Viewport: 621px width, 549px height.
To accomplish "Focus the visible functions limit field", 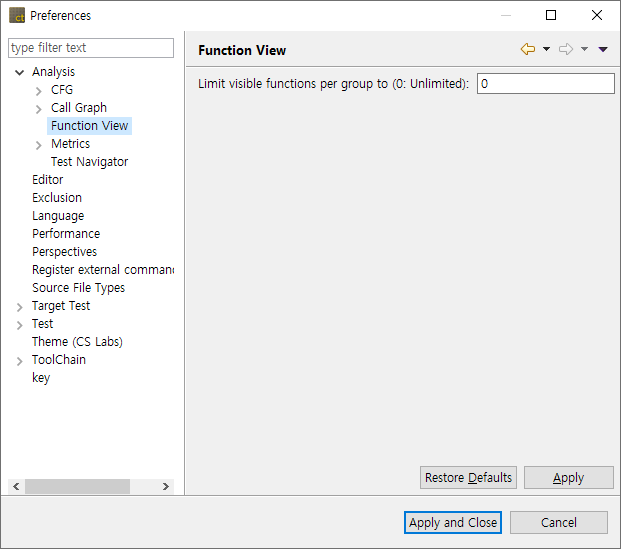I will click(545, 84).
